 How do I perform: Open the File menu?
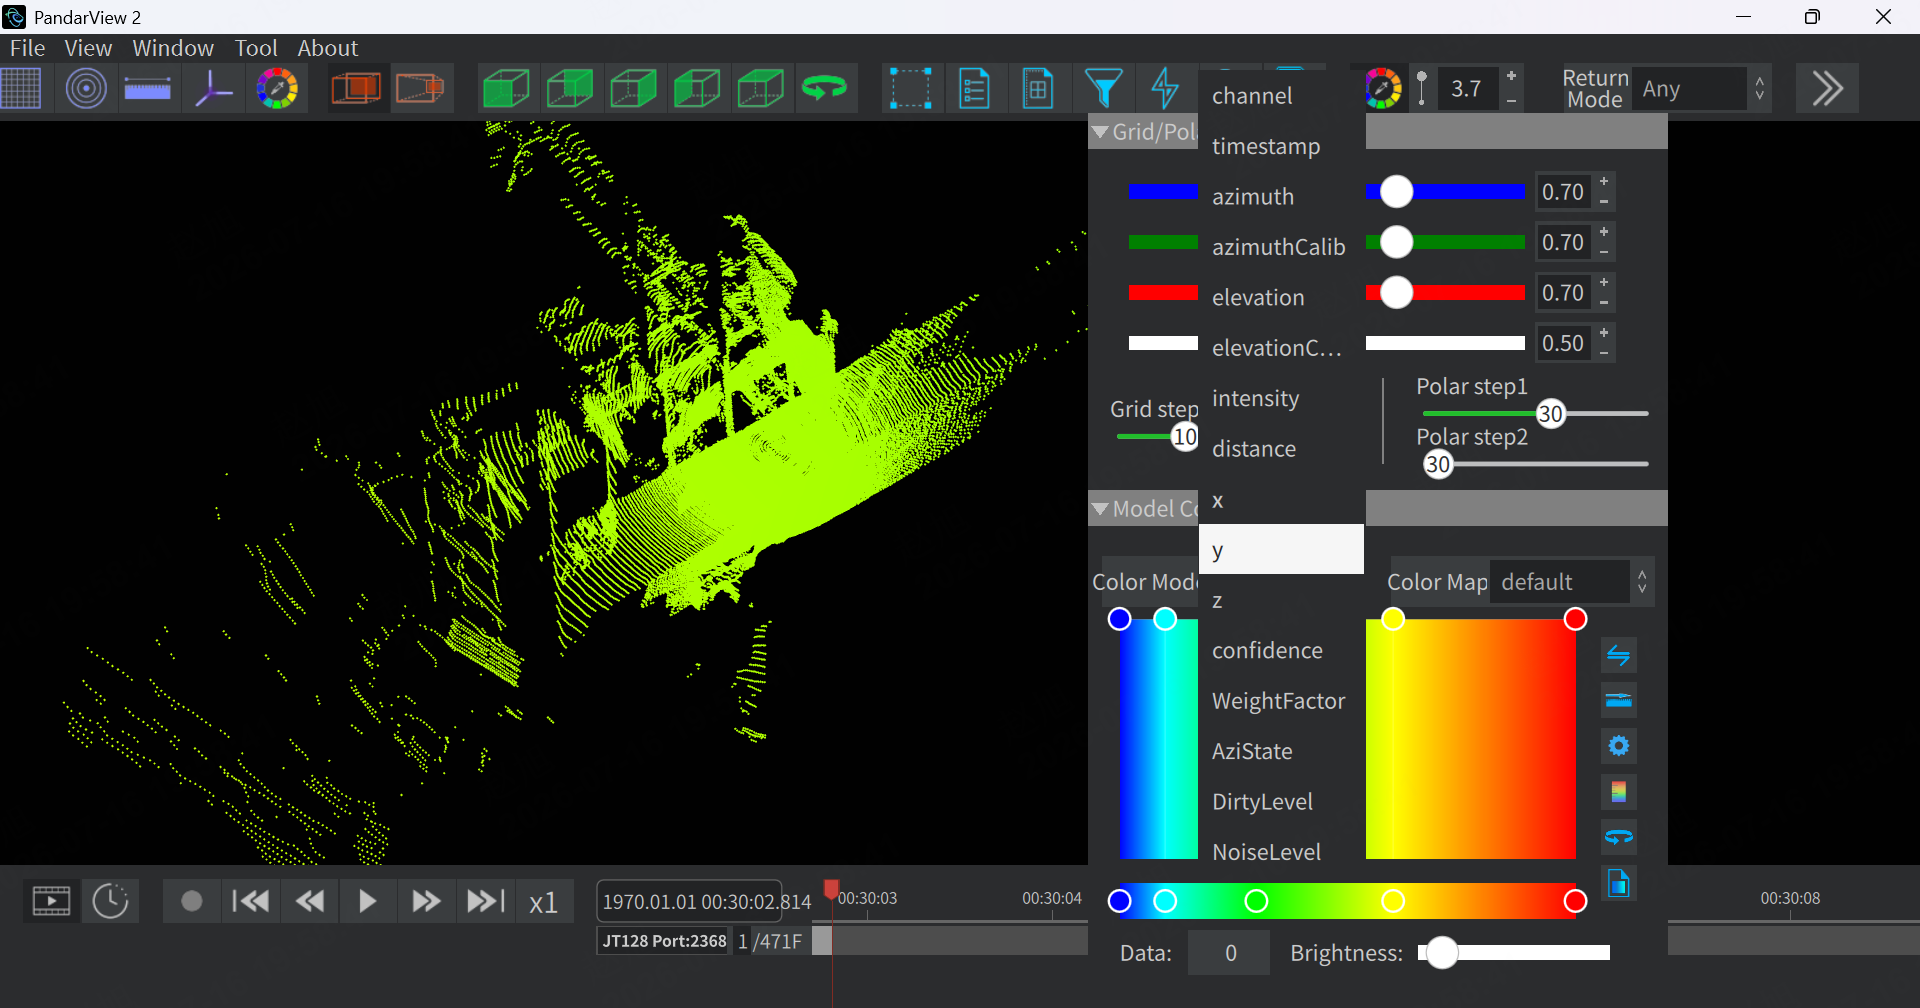point(27,48)
